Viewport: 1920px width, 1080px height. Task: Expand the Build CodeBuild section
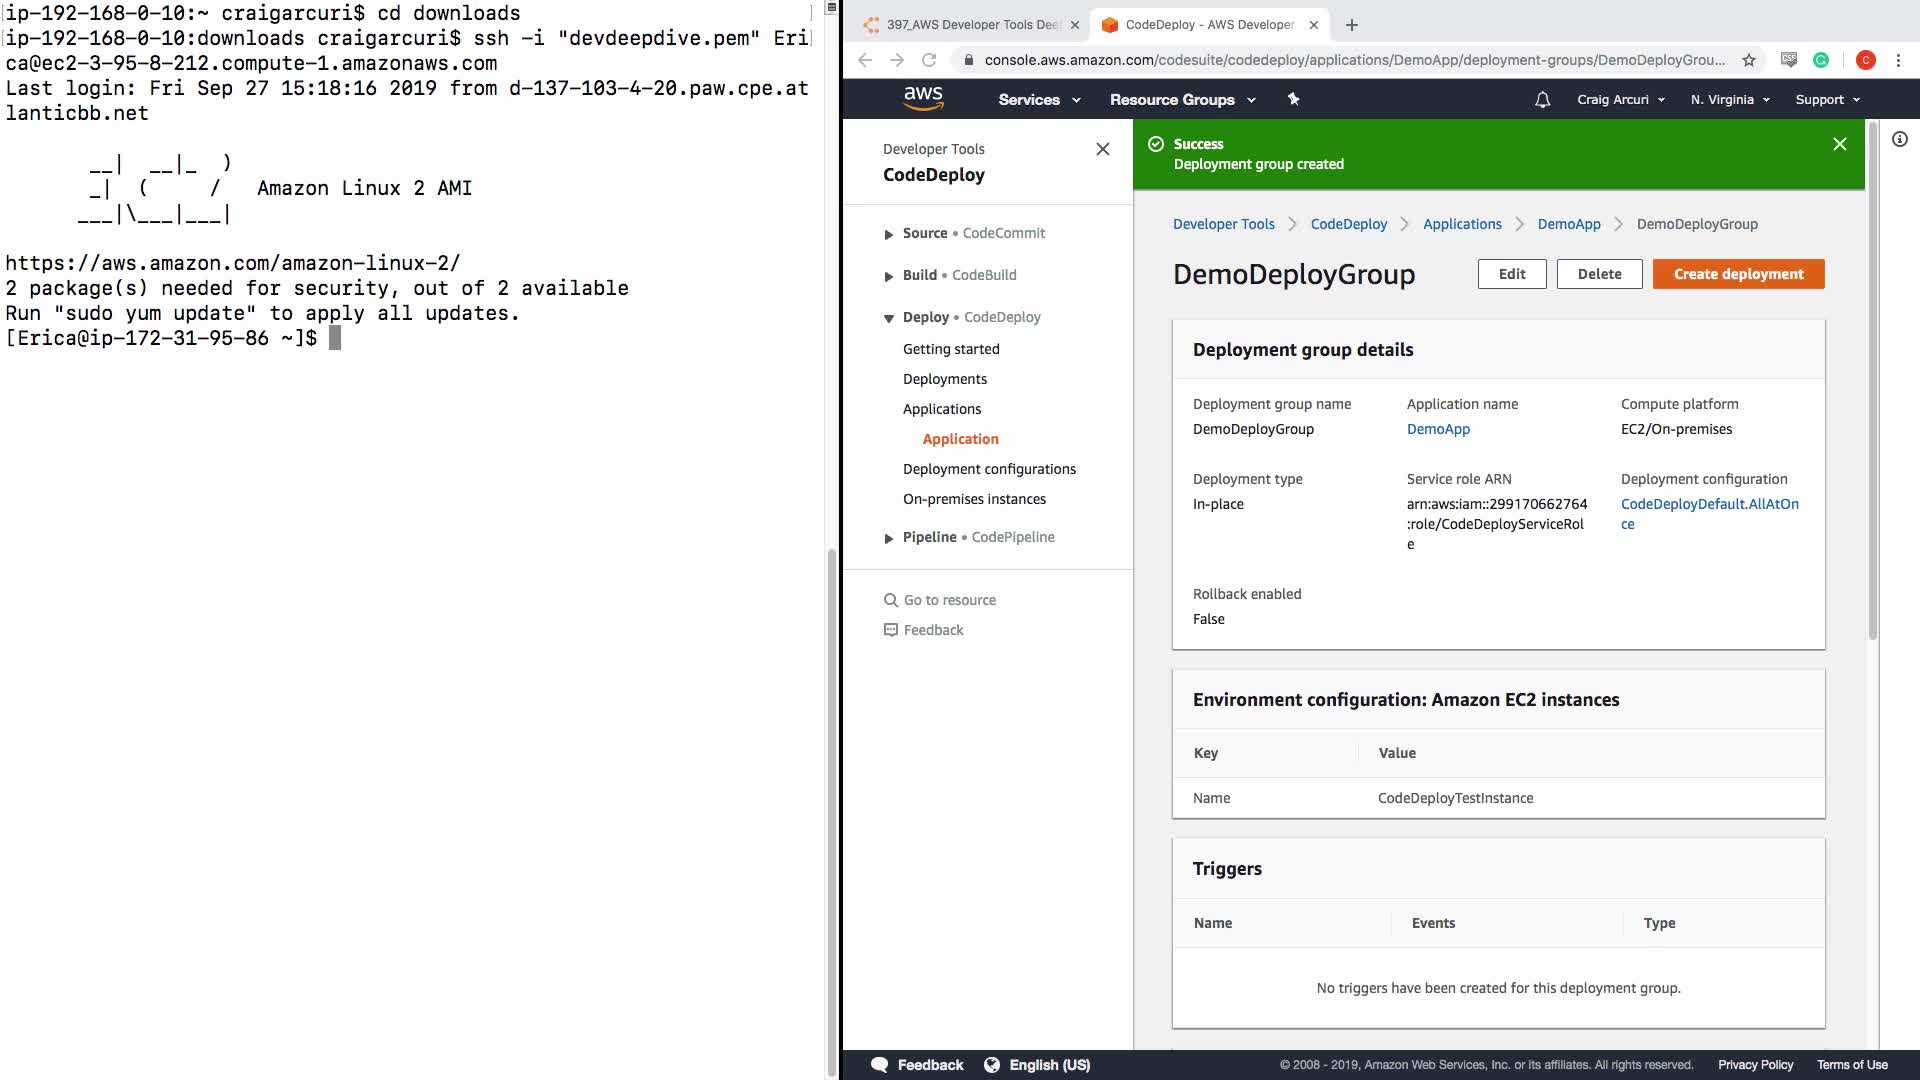pyautogui.click(x=888, y=276)
